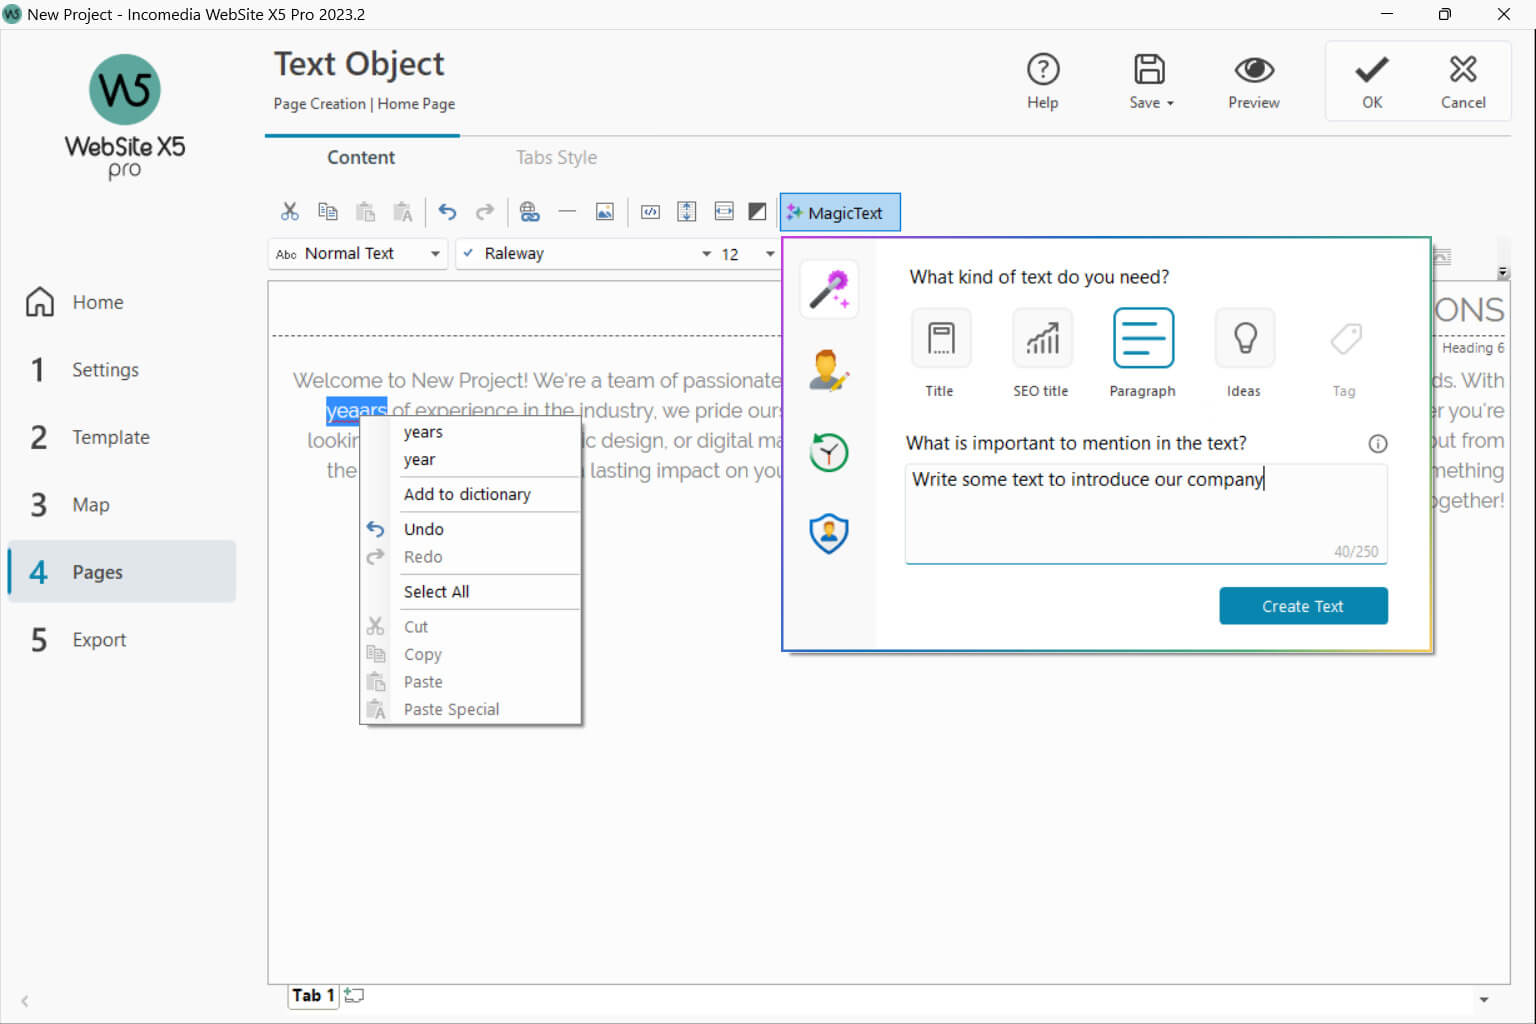Open the HTML code insertion tool
This screenshot has height=1024, width=1536.
[649, 211]
